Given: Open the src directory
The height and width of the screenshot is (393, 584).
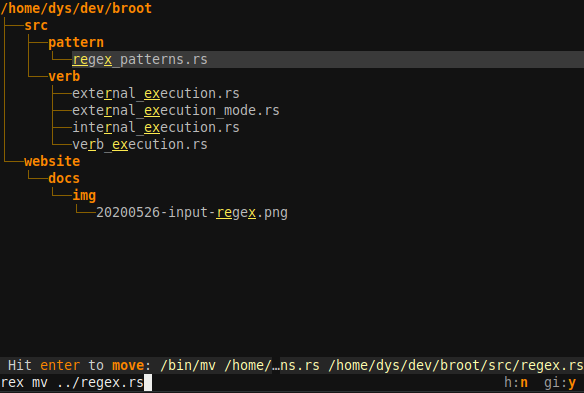Looking at the screenshot, I should tap(36, 25).
